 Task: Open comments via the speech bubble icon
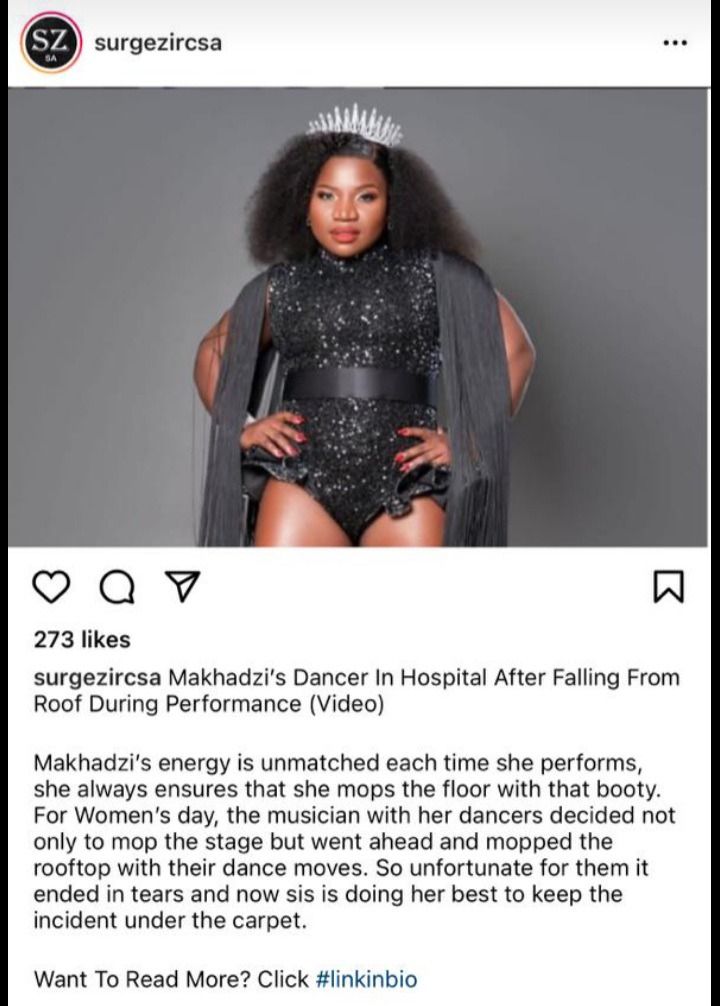point(117,587)
